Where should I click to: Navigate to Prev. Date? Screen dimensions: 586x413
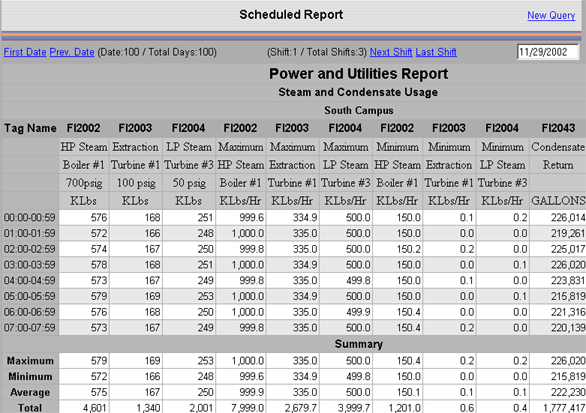pyautogui.click(x=72, y=52)
